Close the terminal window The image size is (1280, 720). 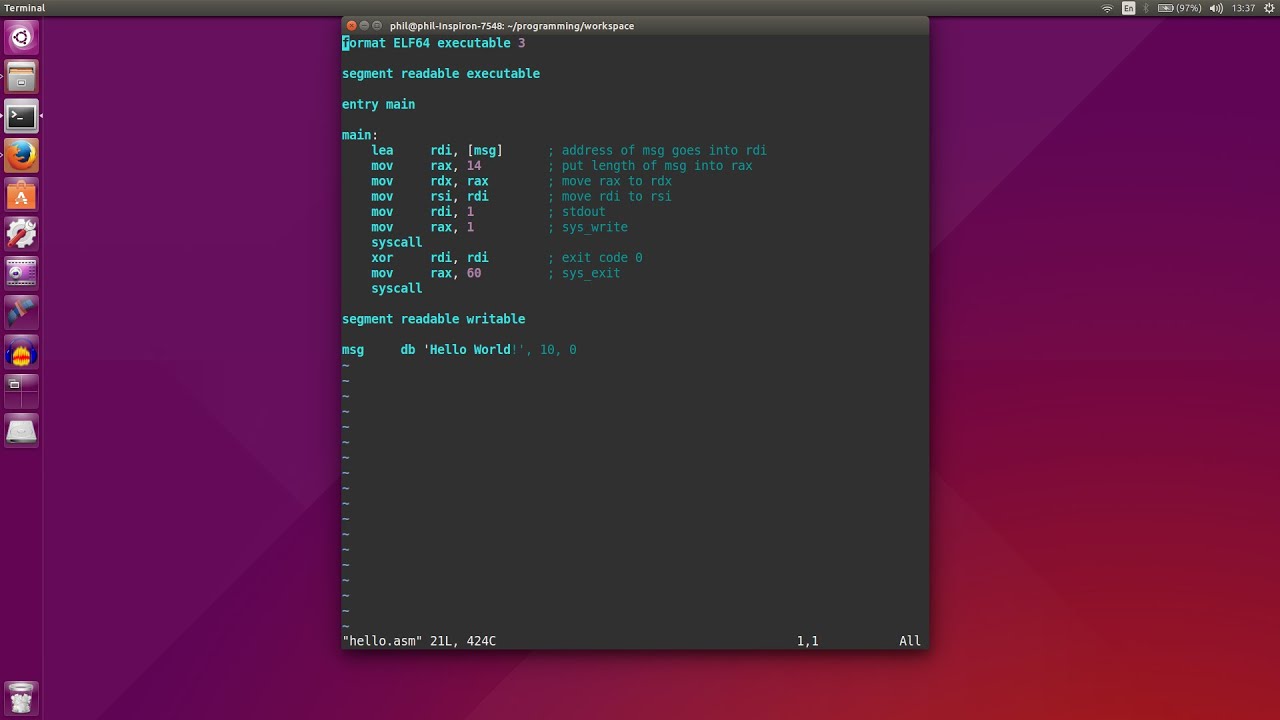351,26
